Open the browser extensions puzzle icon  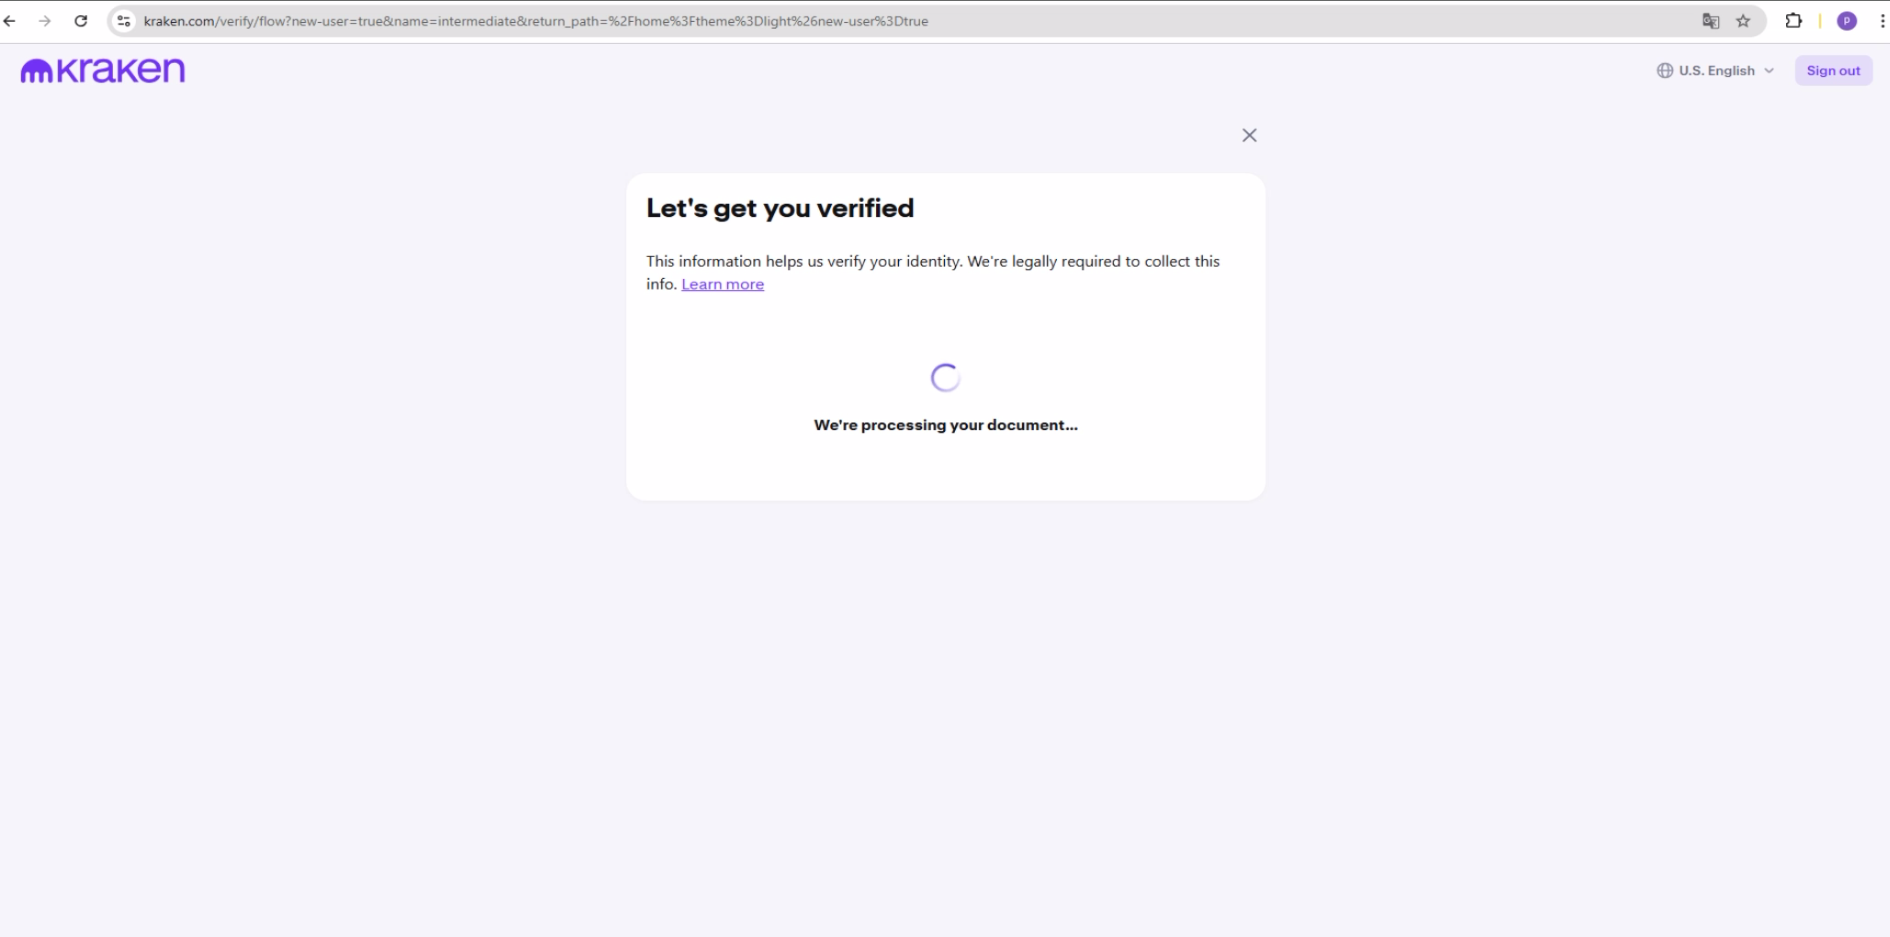coord(1793,21)
